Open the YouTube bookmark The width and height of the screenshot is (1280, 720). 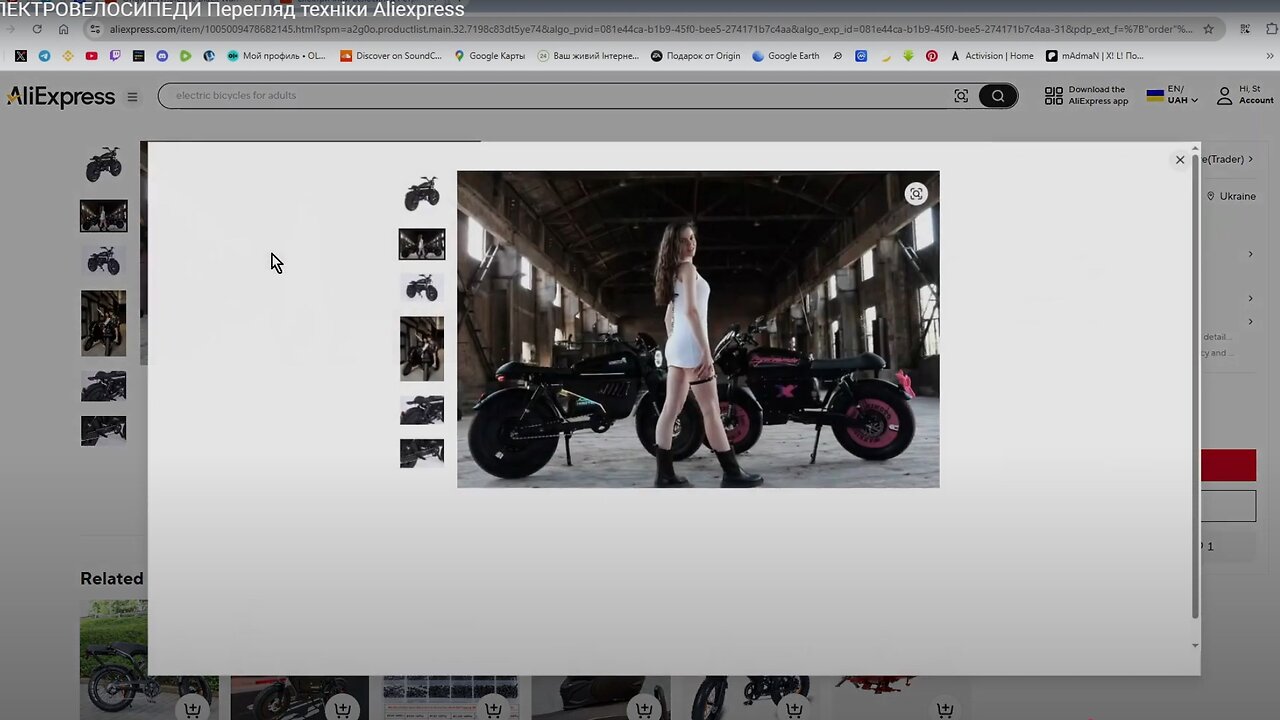(91, 56)
